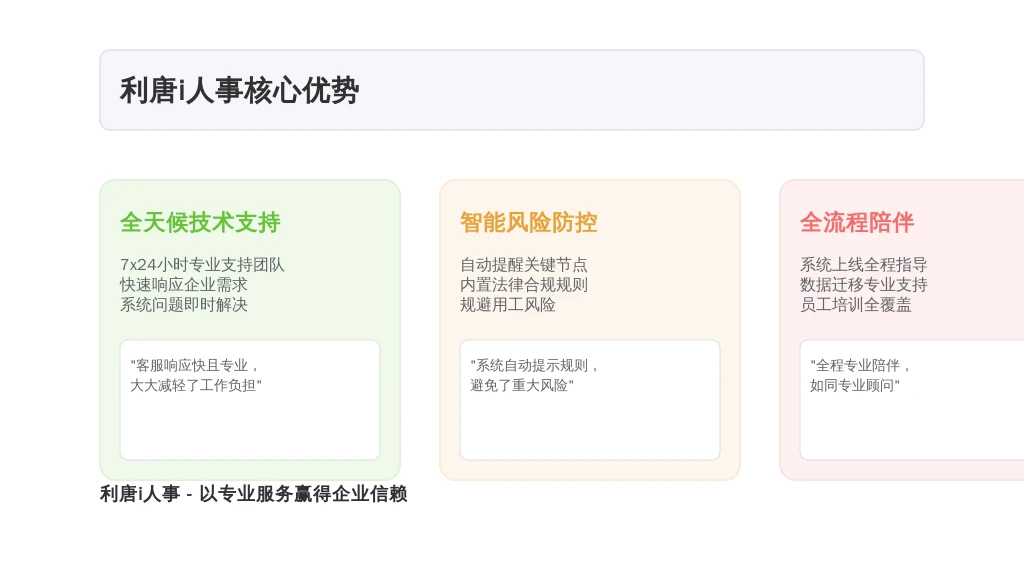Click the 避免了重大风险 quote line

[522, 385]
